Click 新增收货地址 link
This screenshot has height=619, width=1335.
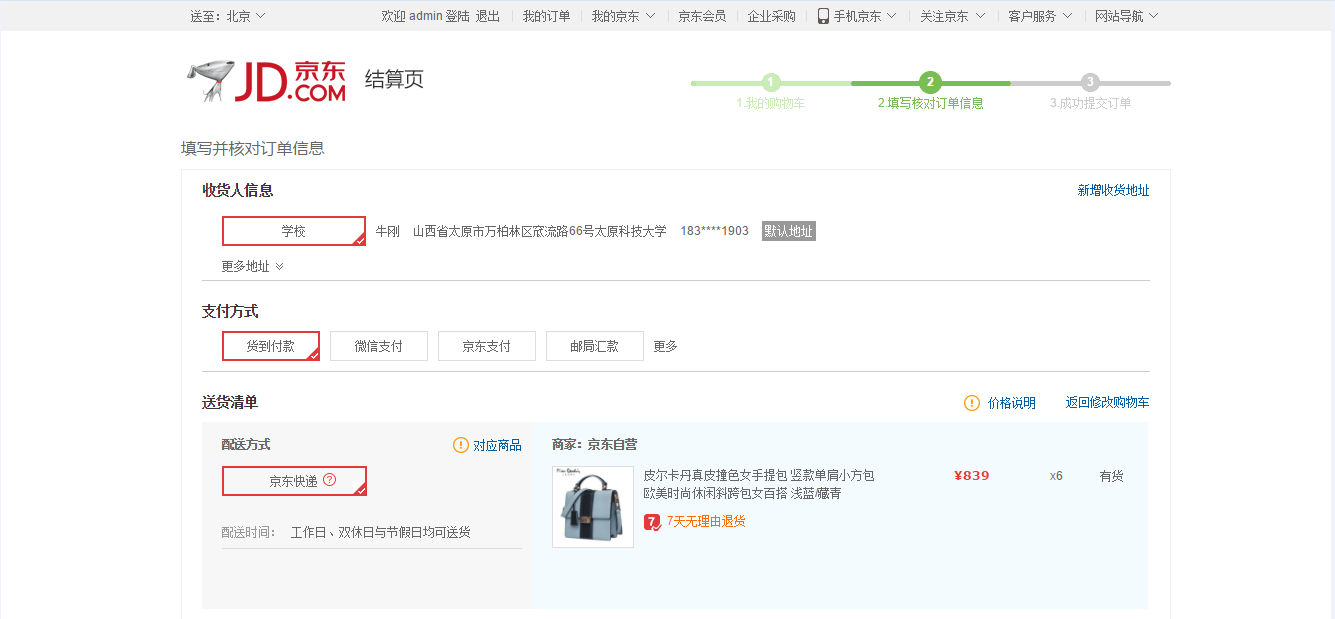1113,190
